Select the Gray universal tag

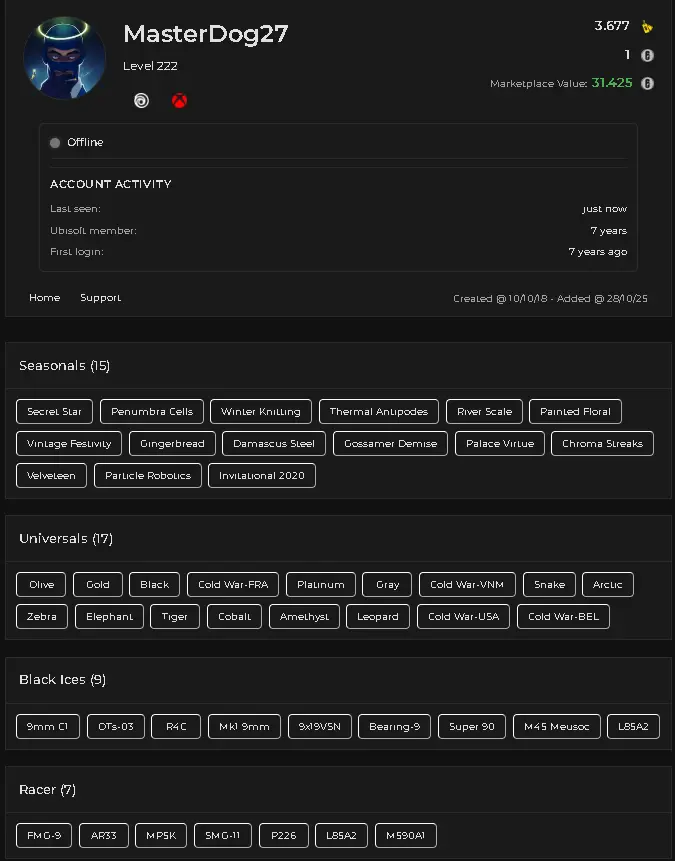(x=387, y=584)
